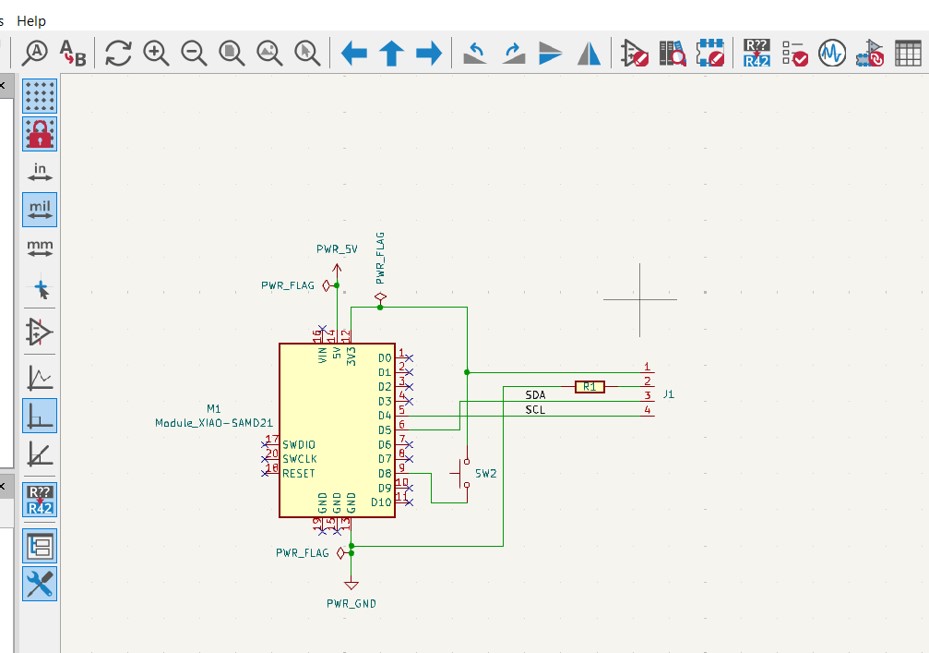Toggle grid visibility in left toolbar
The width and height of the screenshot is (929, 653).
[x=41, y=97]
